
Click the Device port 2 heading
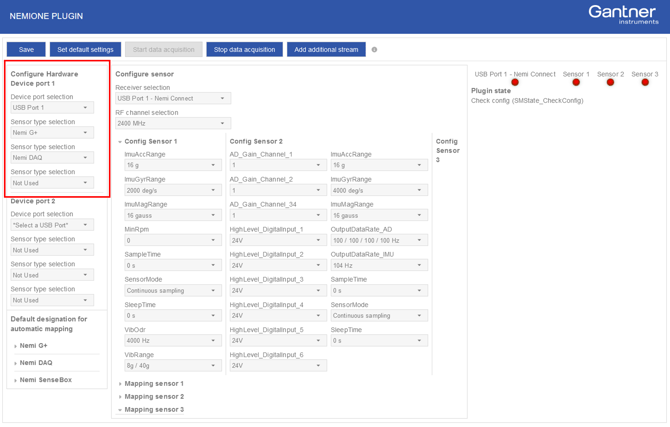[x=33, y=201]
